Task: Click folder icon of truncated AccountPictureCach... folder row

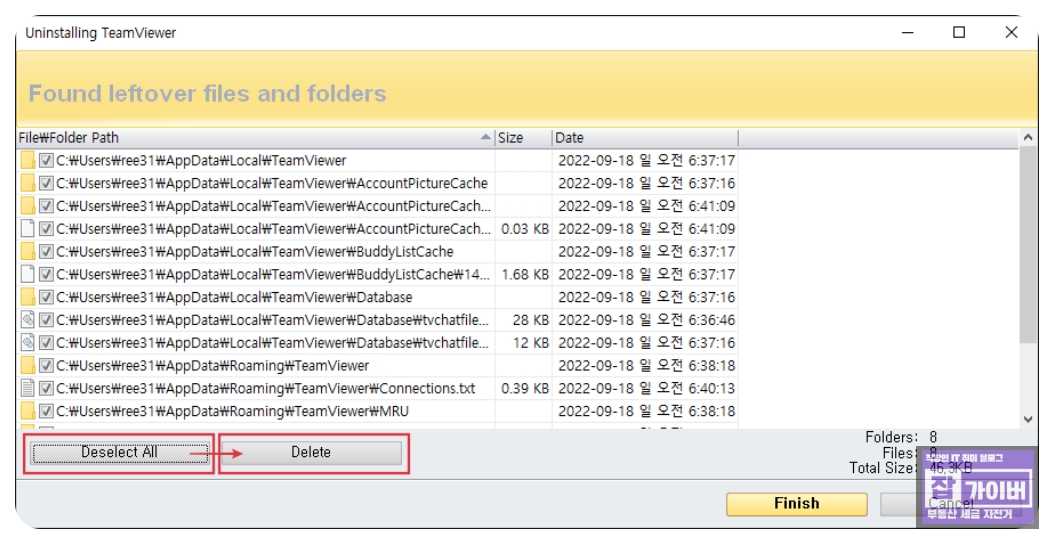Action: tap(28, 206)
